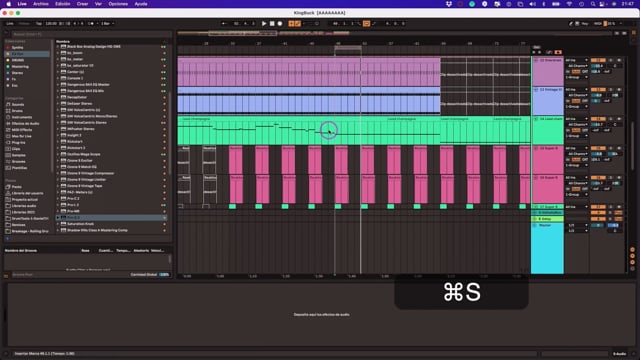Toggle the orange Loop switch in the transport
The image size is (640, 360).
366,24
